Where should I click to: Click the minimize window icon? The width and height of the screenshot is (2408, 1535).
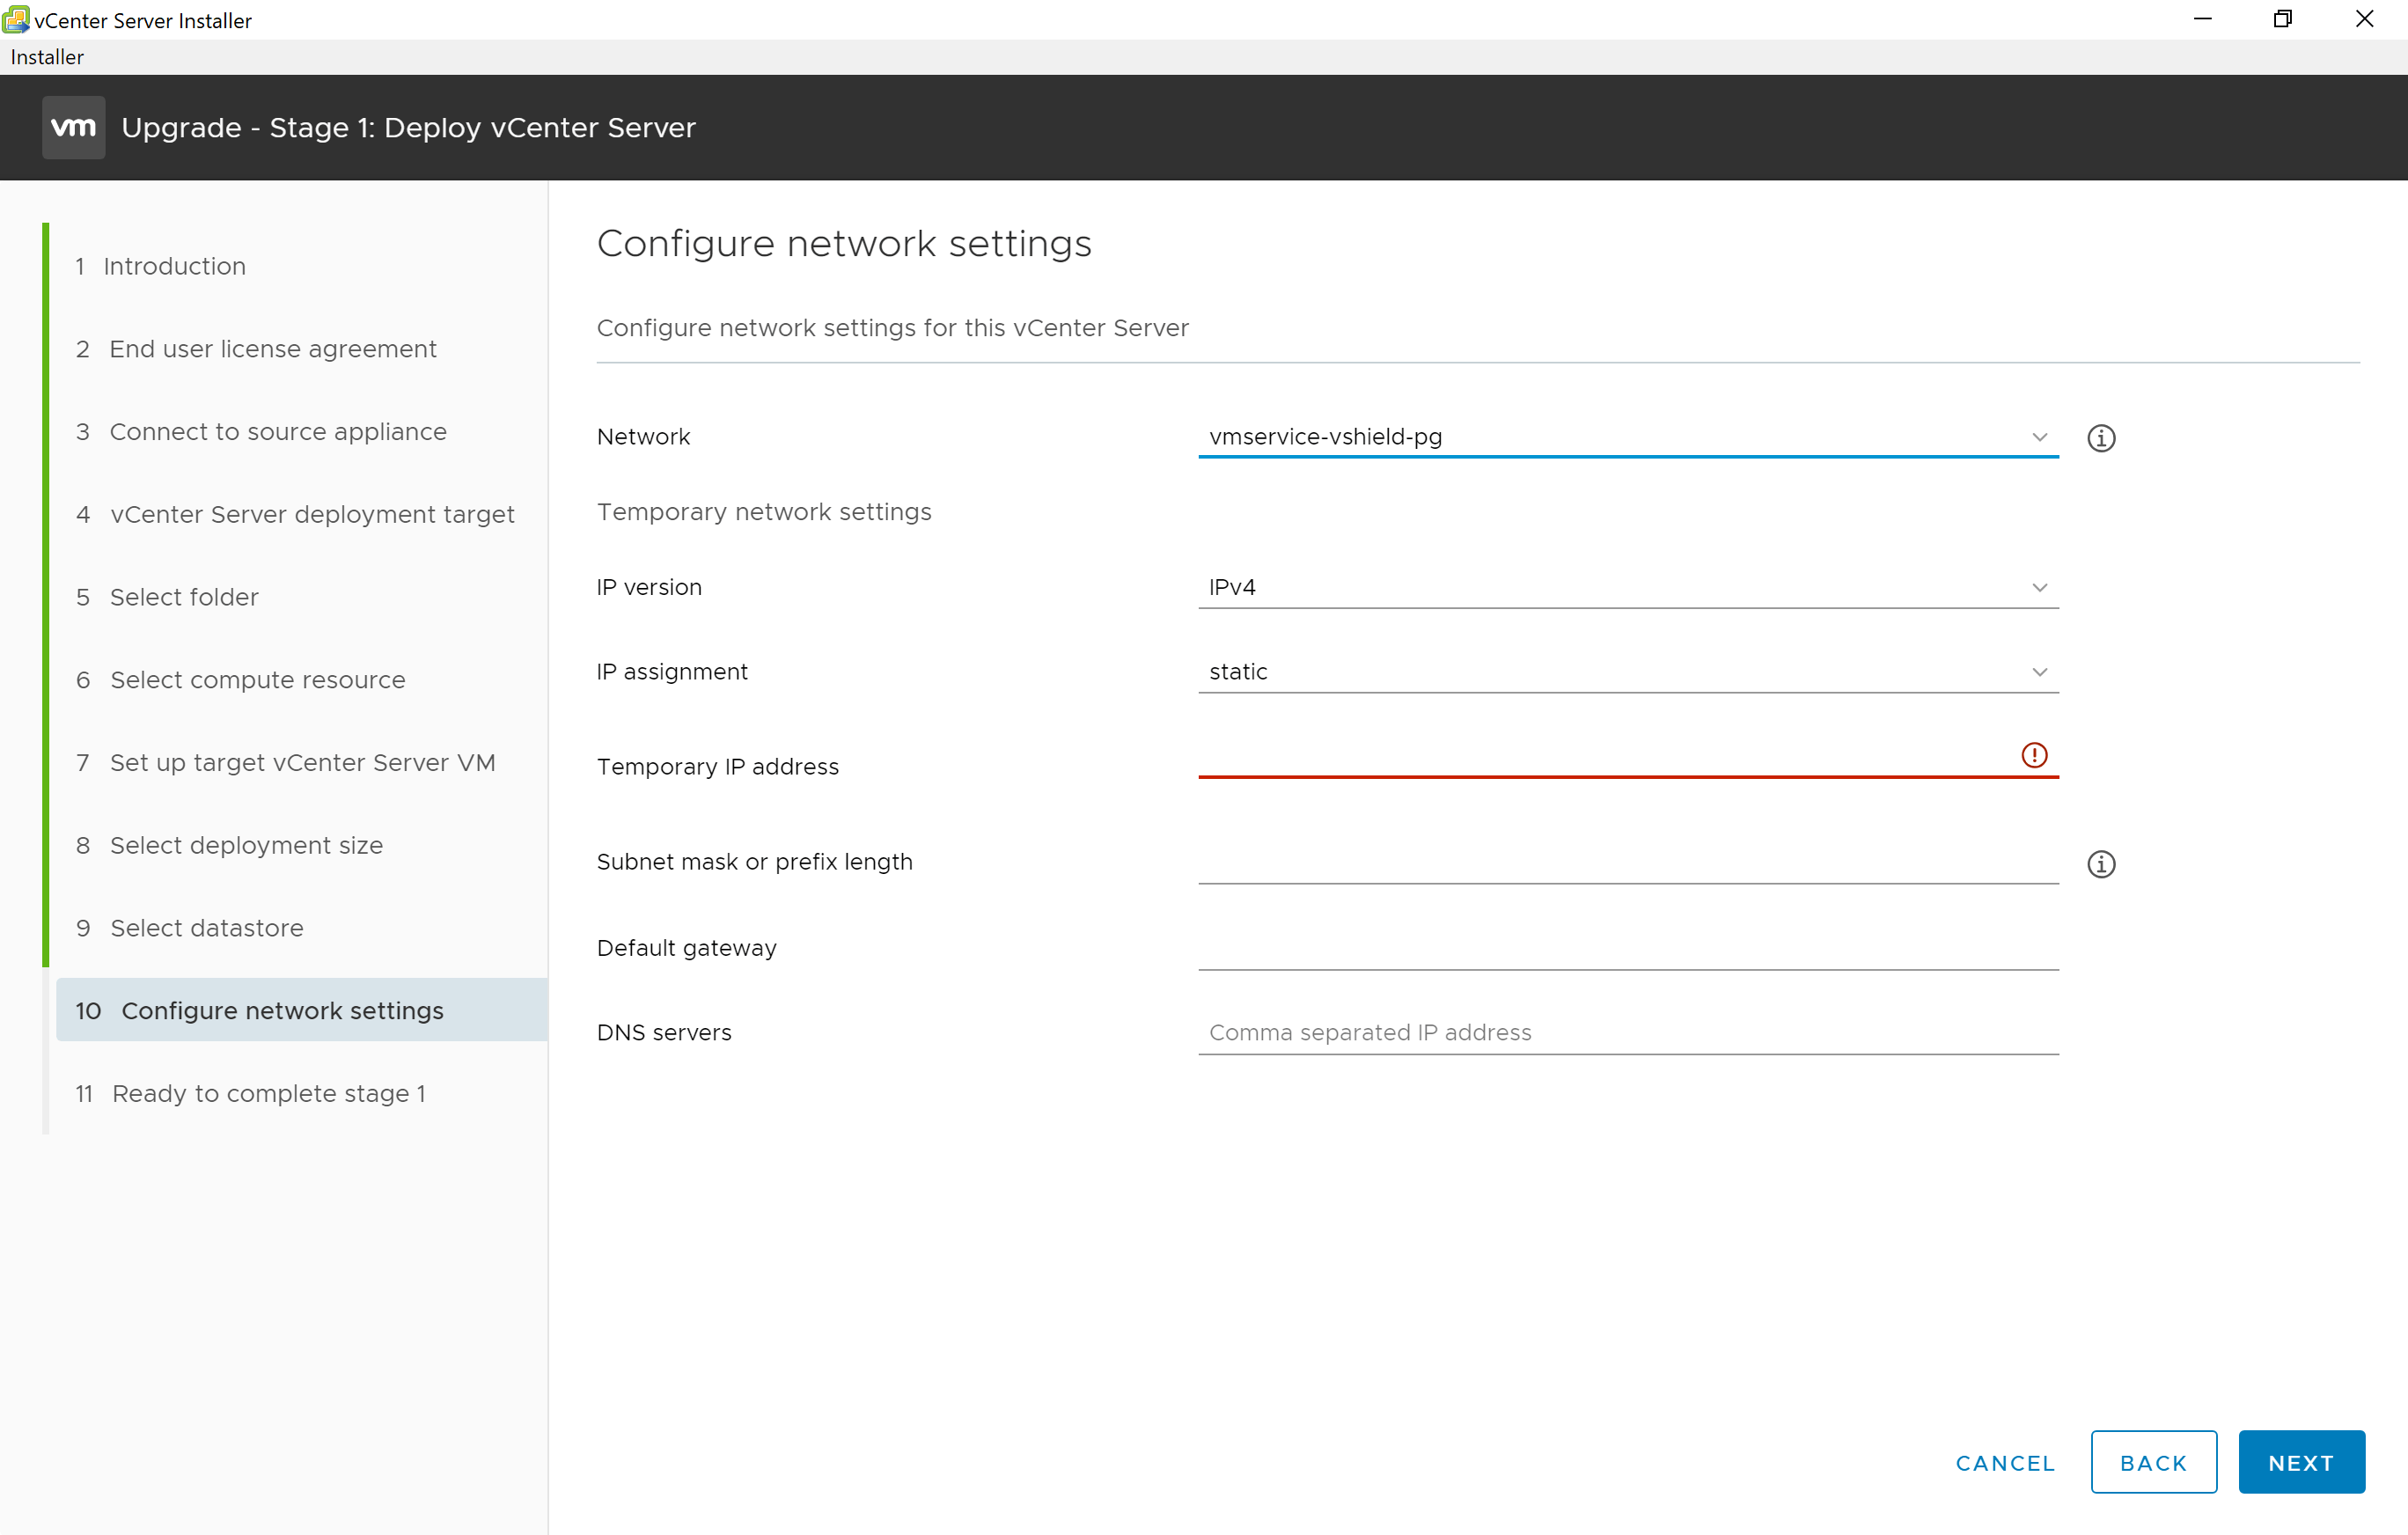(2205, 19)
